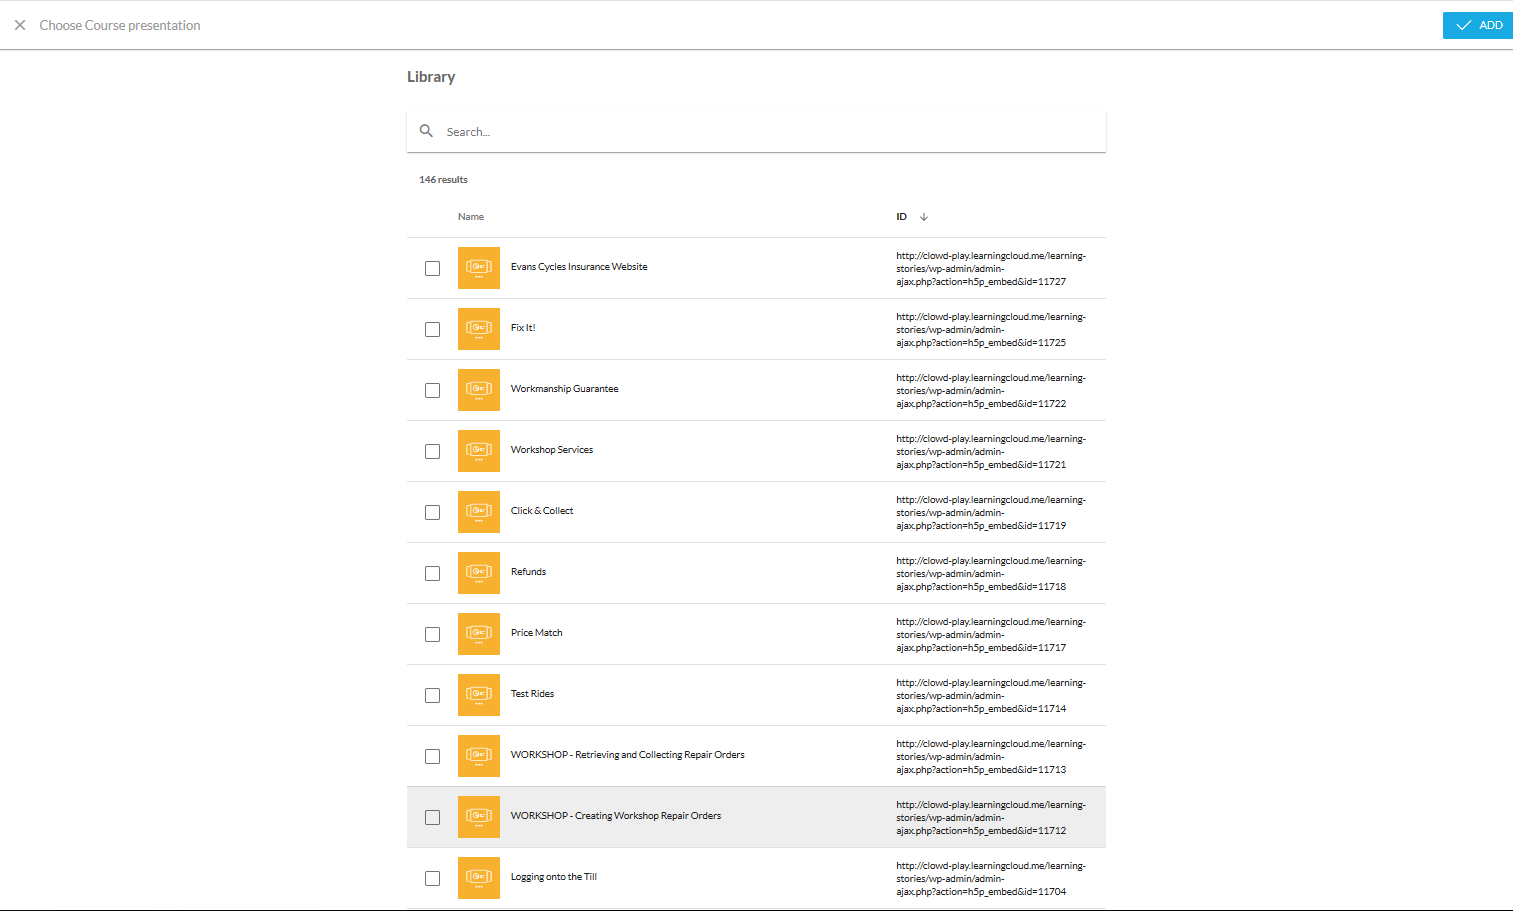The image size is (1513, 911).
Task: Click the magnifier search icon
Action: pos(426,131)
